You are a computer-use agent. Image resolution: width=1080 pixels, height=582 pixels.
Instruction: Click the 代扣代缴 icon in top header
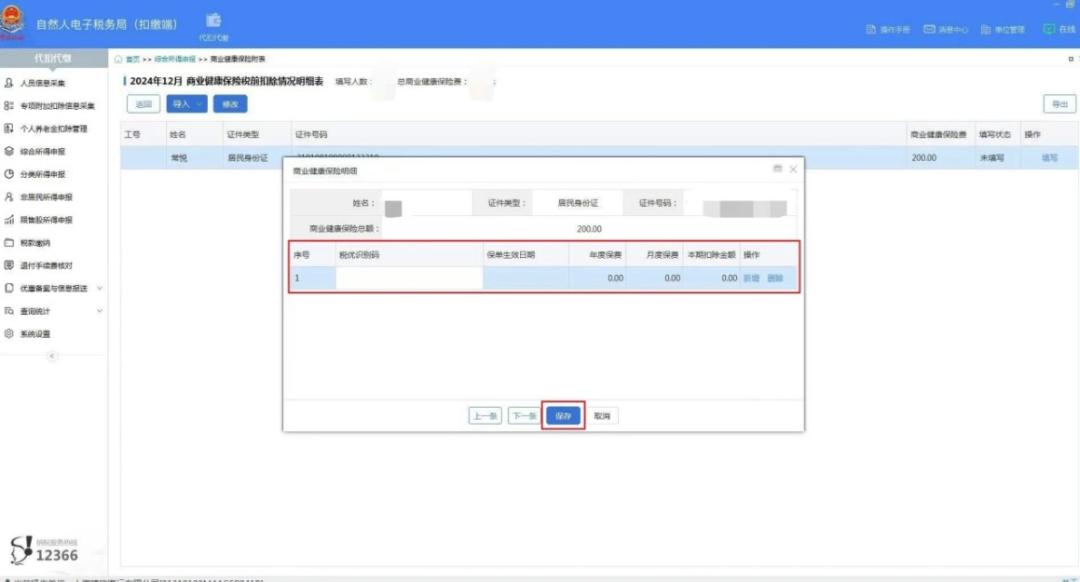pyautogui.click(x=214, y=22)
